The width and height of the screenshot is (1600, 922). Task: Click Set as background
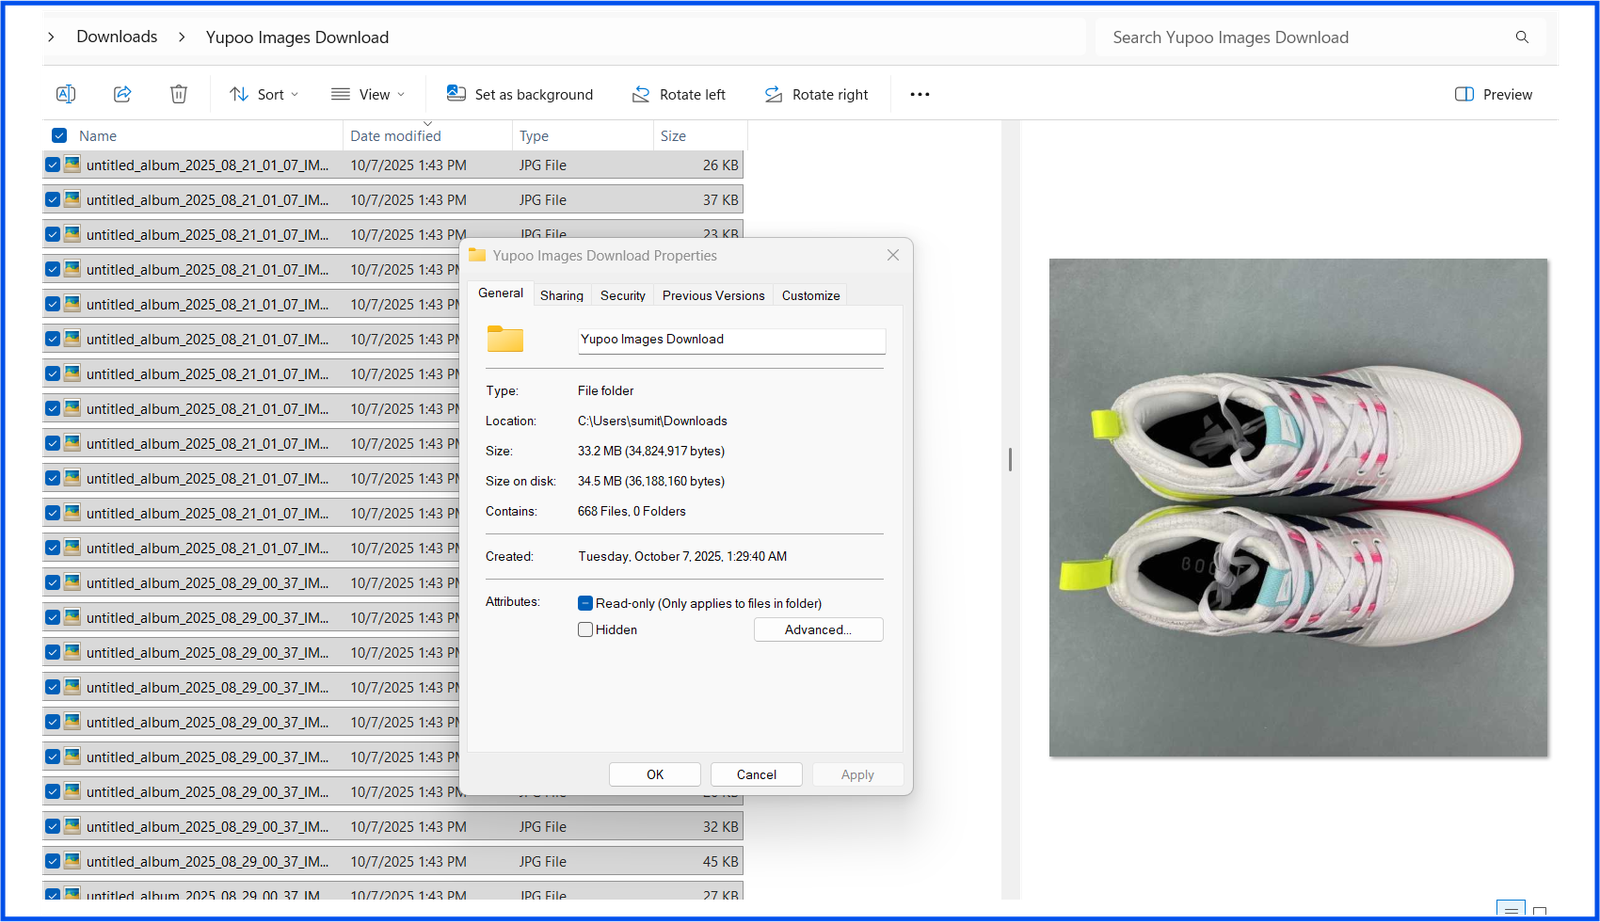(520, 94)
